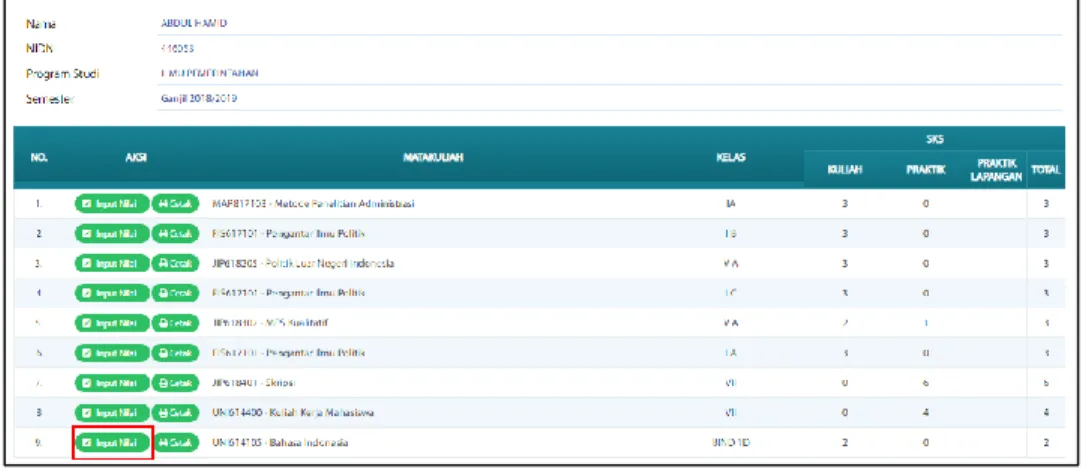
Task: Open Input Nilai for Politik Luar Negeri Indonesia
Action: [112, 263]
